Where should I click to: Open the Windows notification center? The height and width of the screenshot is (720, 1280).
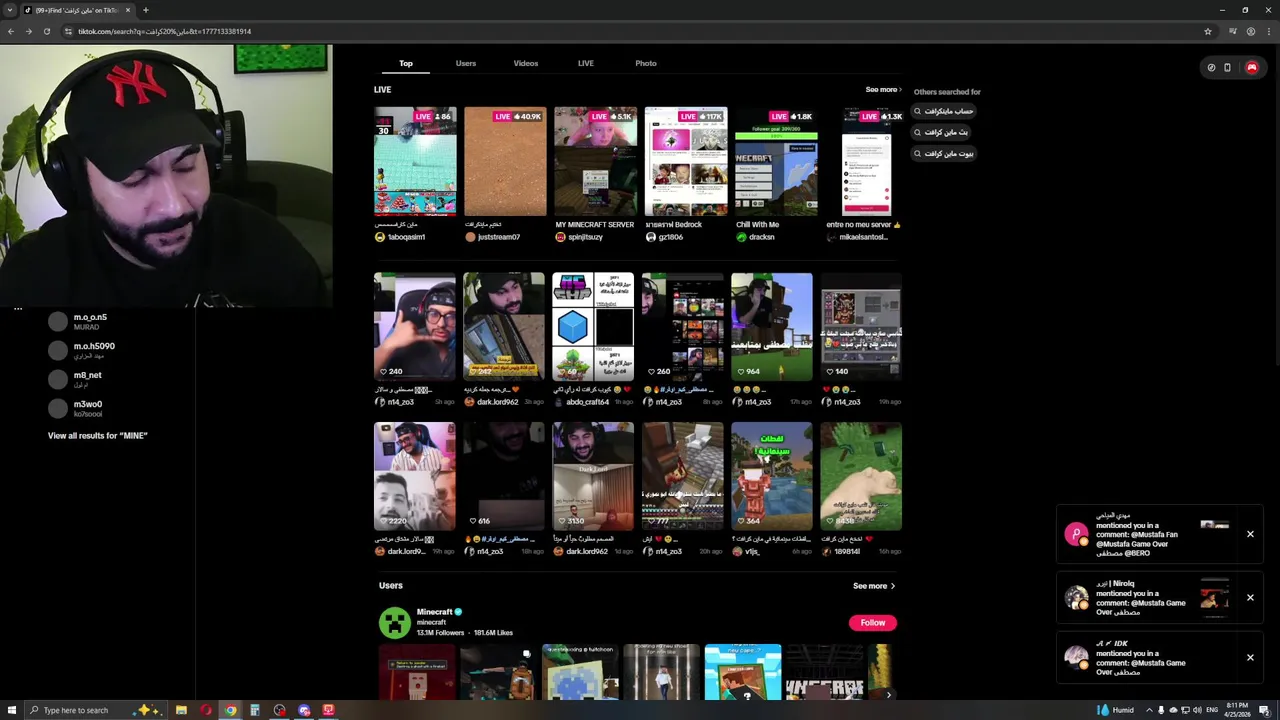[x=1265, y=710]
